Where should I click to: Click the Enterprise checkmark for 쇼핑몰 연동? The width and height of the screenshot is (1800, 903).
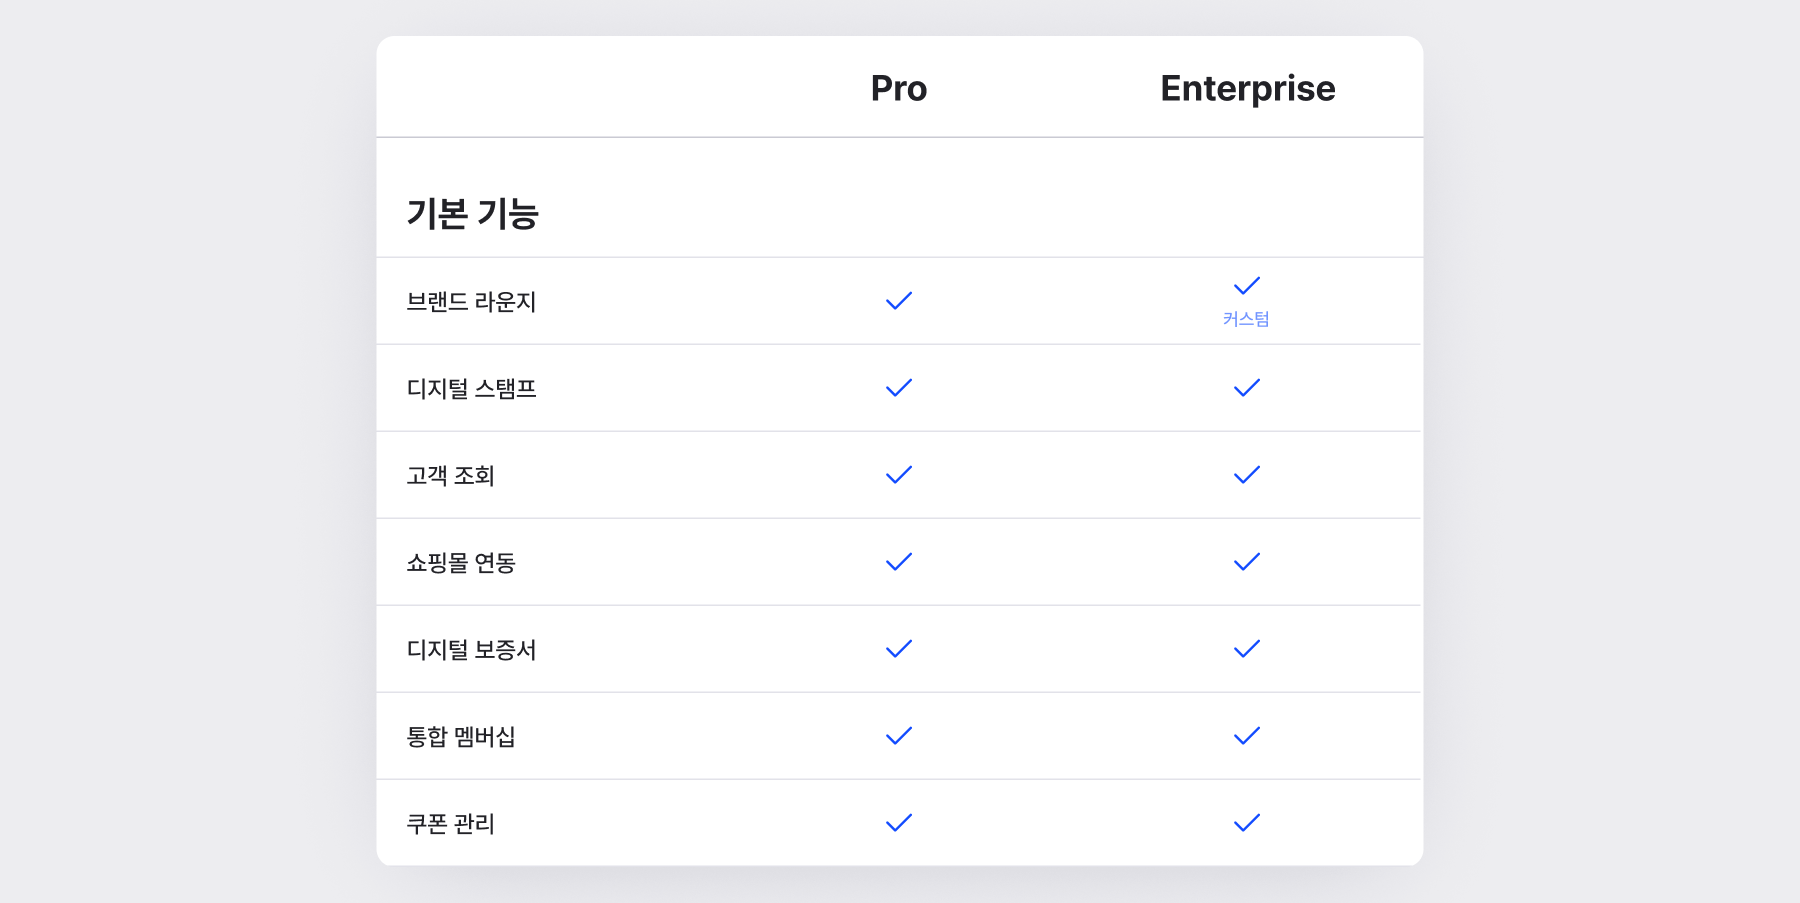tap(1247, 562)
